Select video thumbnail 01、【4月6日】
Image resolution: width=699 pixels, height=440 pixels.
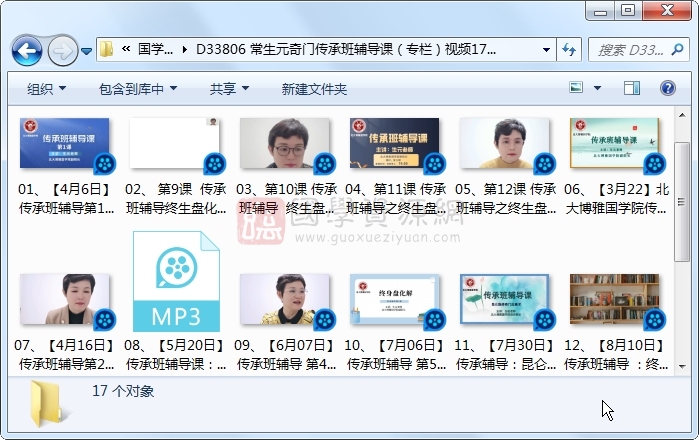point(64,143)
